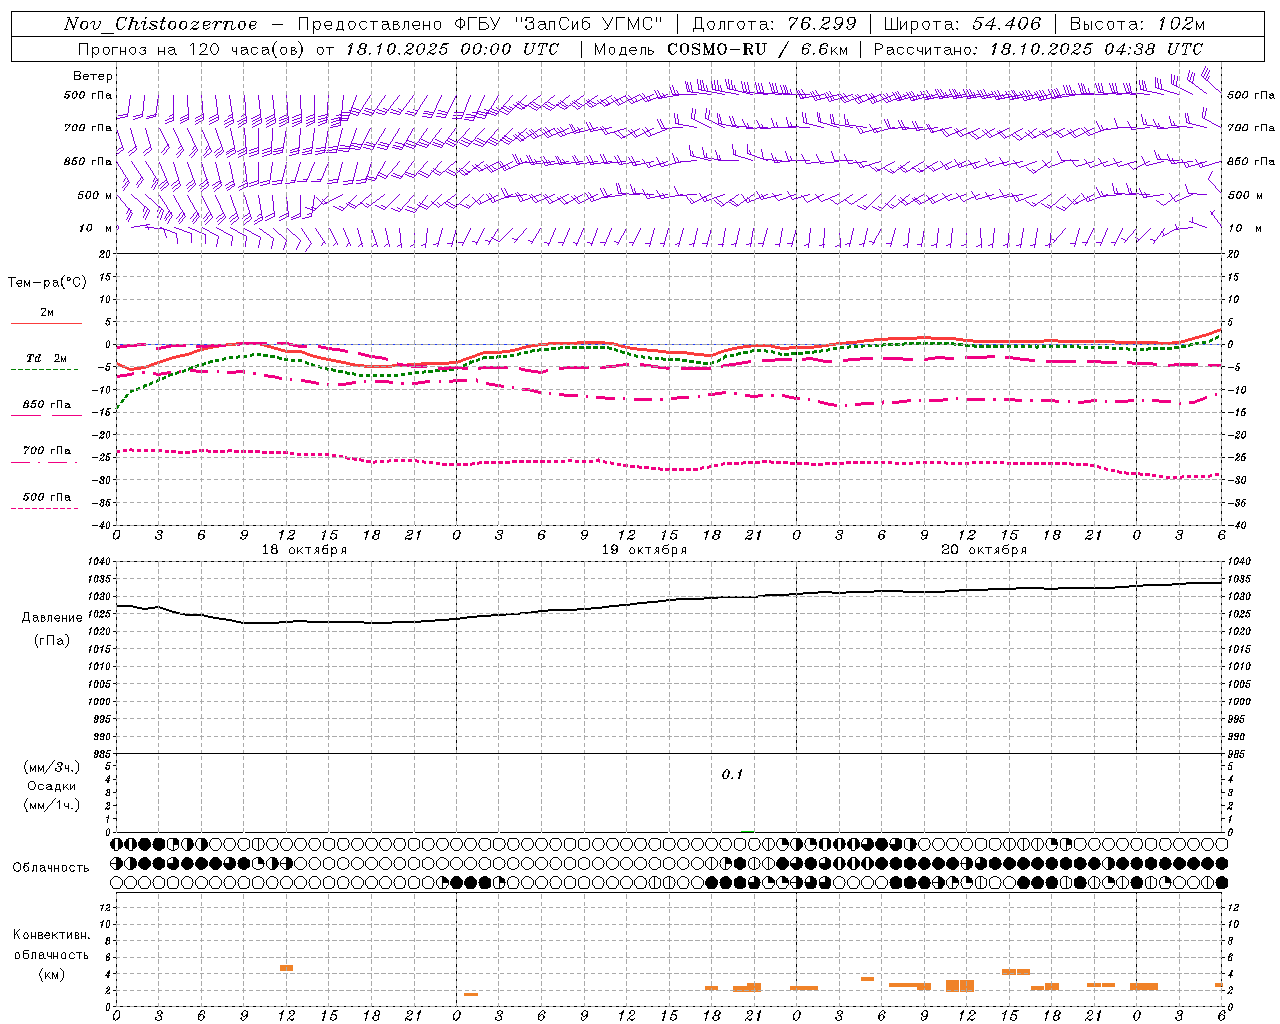1280x1024 pixels.
Task: Click the "700 гПа" entry in the temperature legend
Action: pos(47,450)
